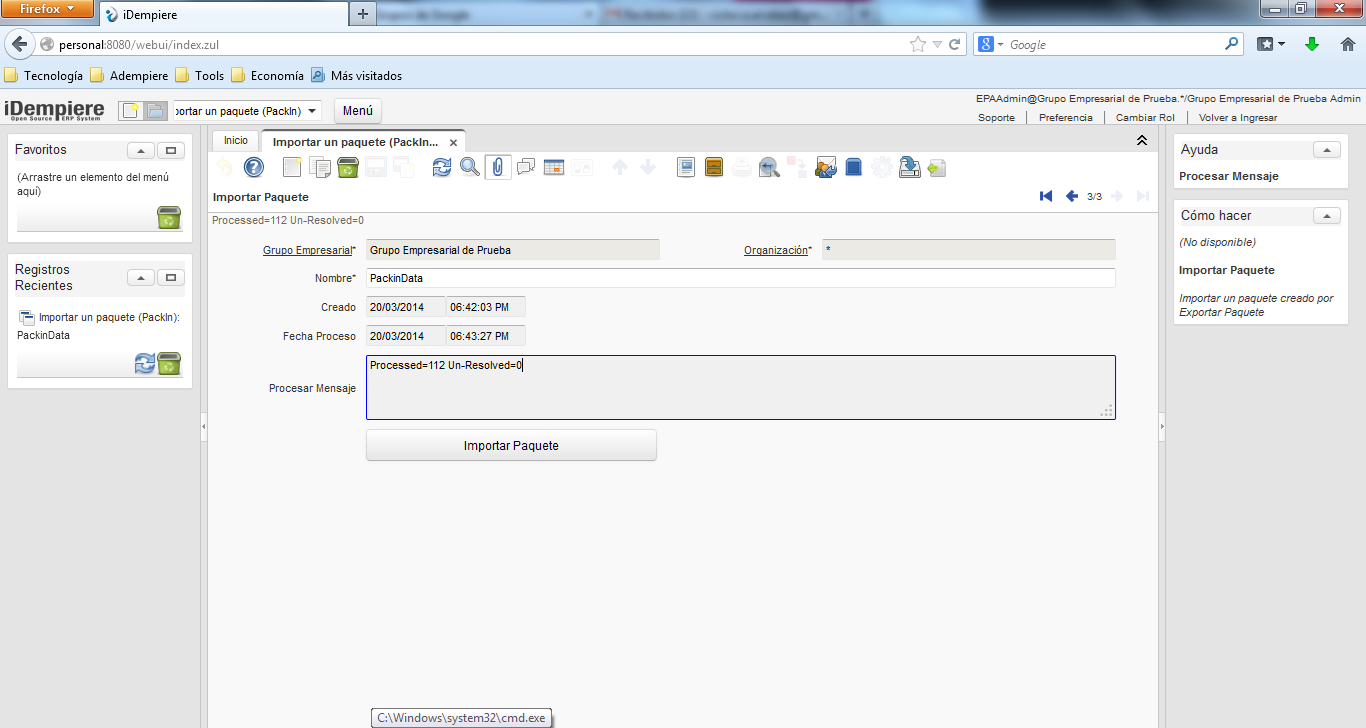This screenshot has height=728, width=1366.
Task: Click the trash bin in Registros Recientes panel
Action: pos(169,363)
